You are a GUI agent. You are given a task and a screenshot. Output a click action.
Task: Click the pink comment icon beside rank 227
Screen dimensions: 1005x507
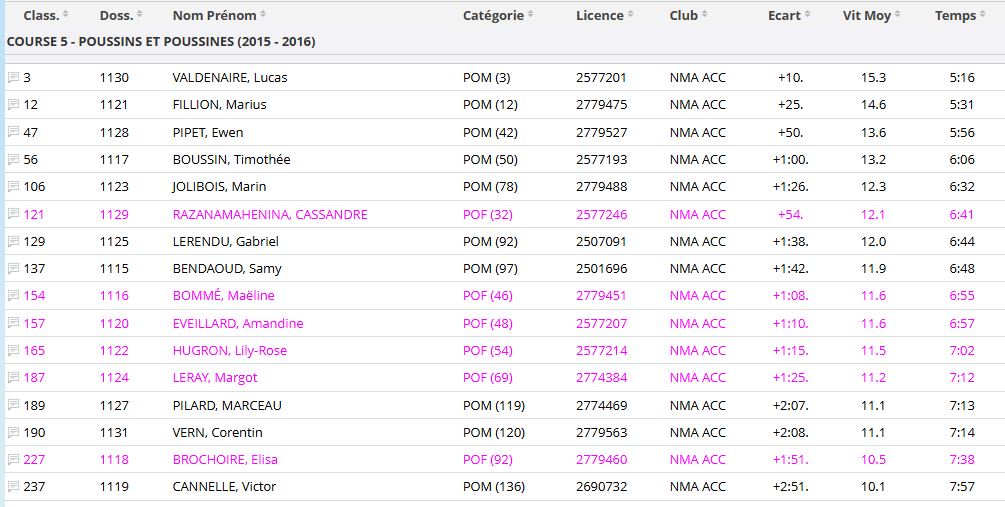pyautogui.click(x=13, y=460)
